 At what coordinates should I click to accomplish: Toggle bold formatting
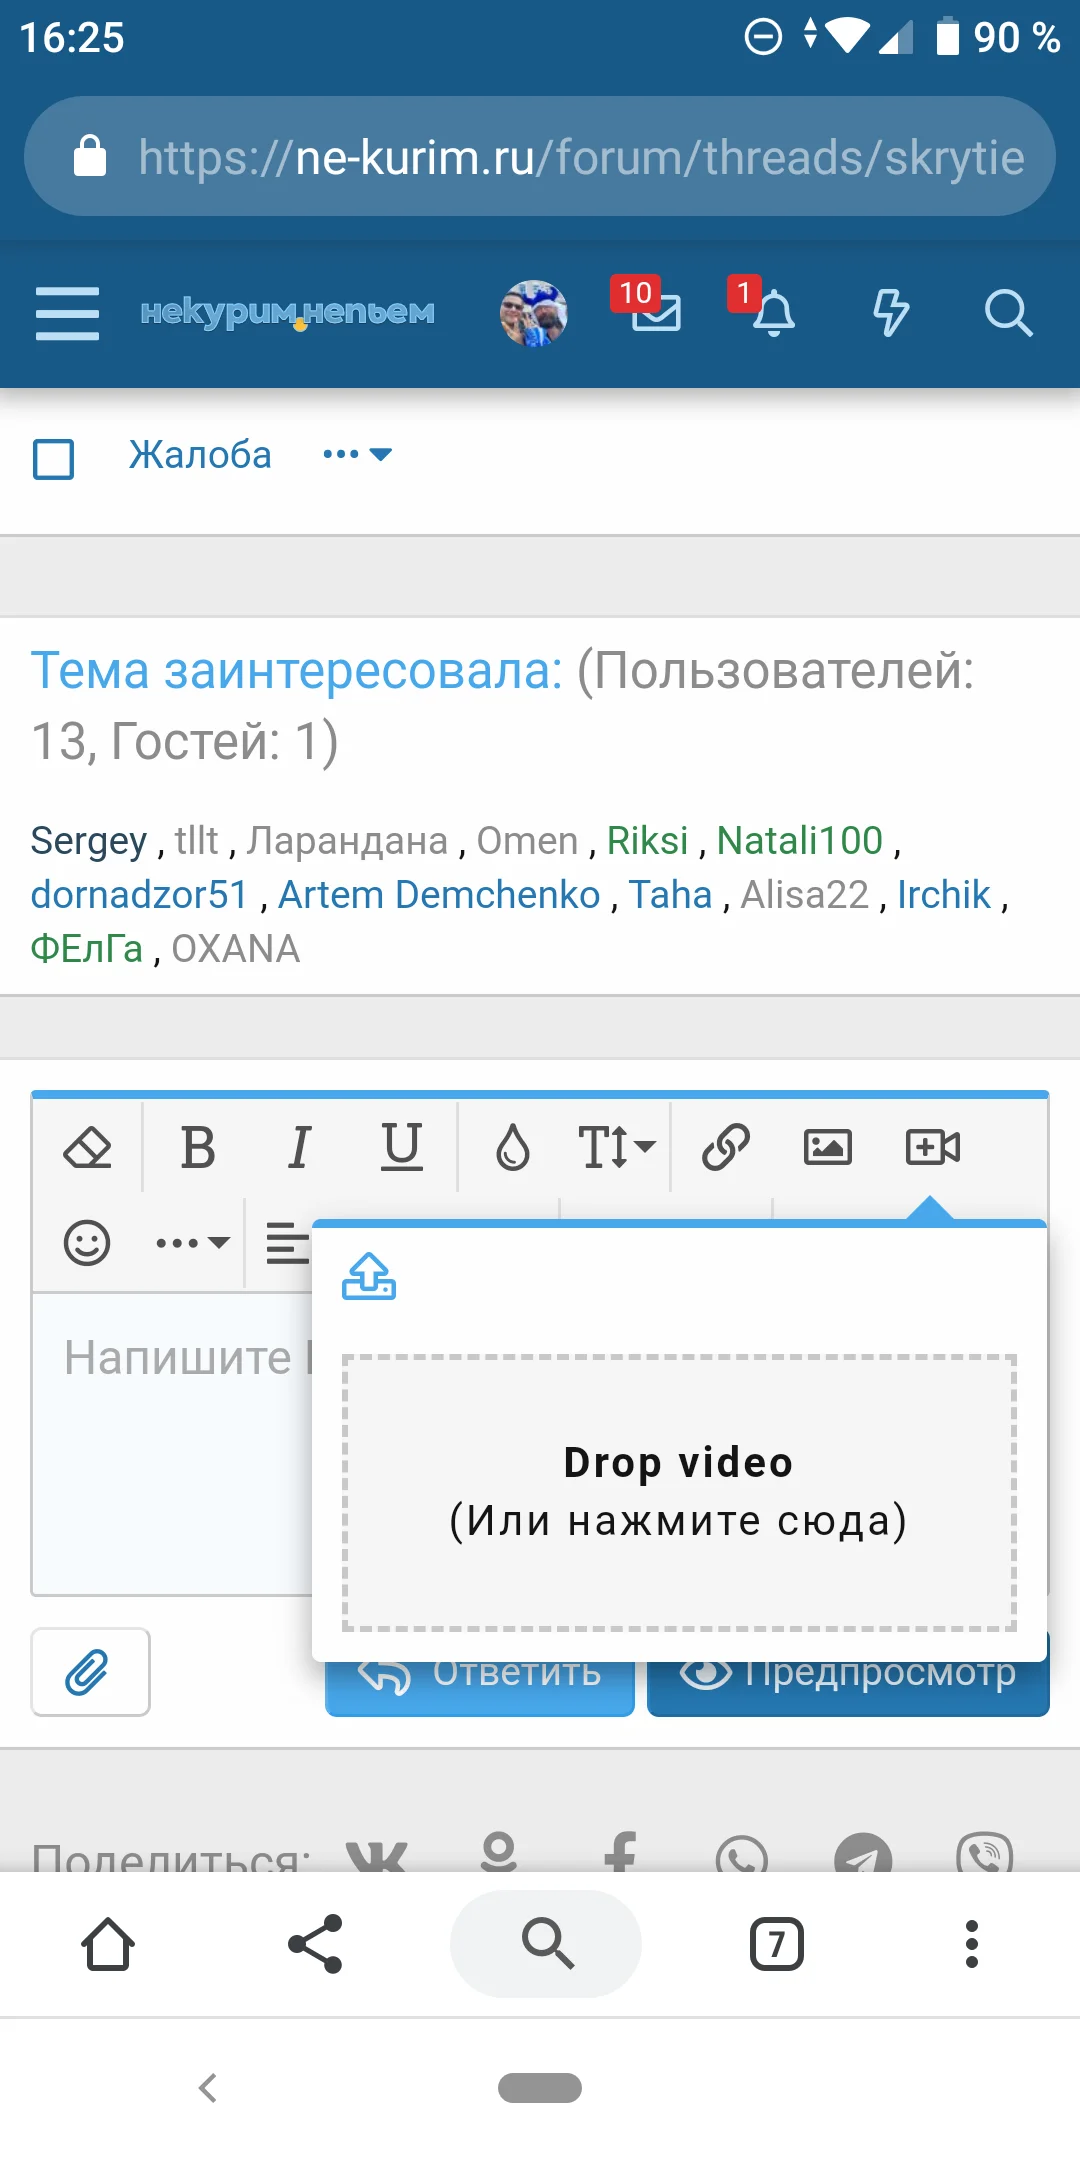198,1147
